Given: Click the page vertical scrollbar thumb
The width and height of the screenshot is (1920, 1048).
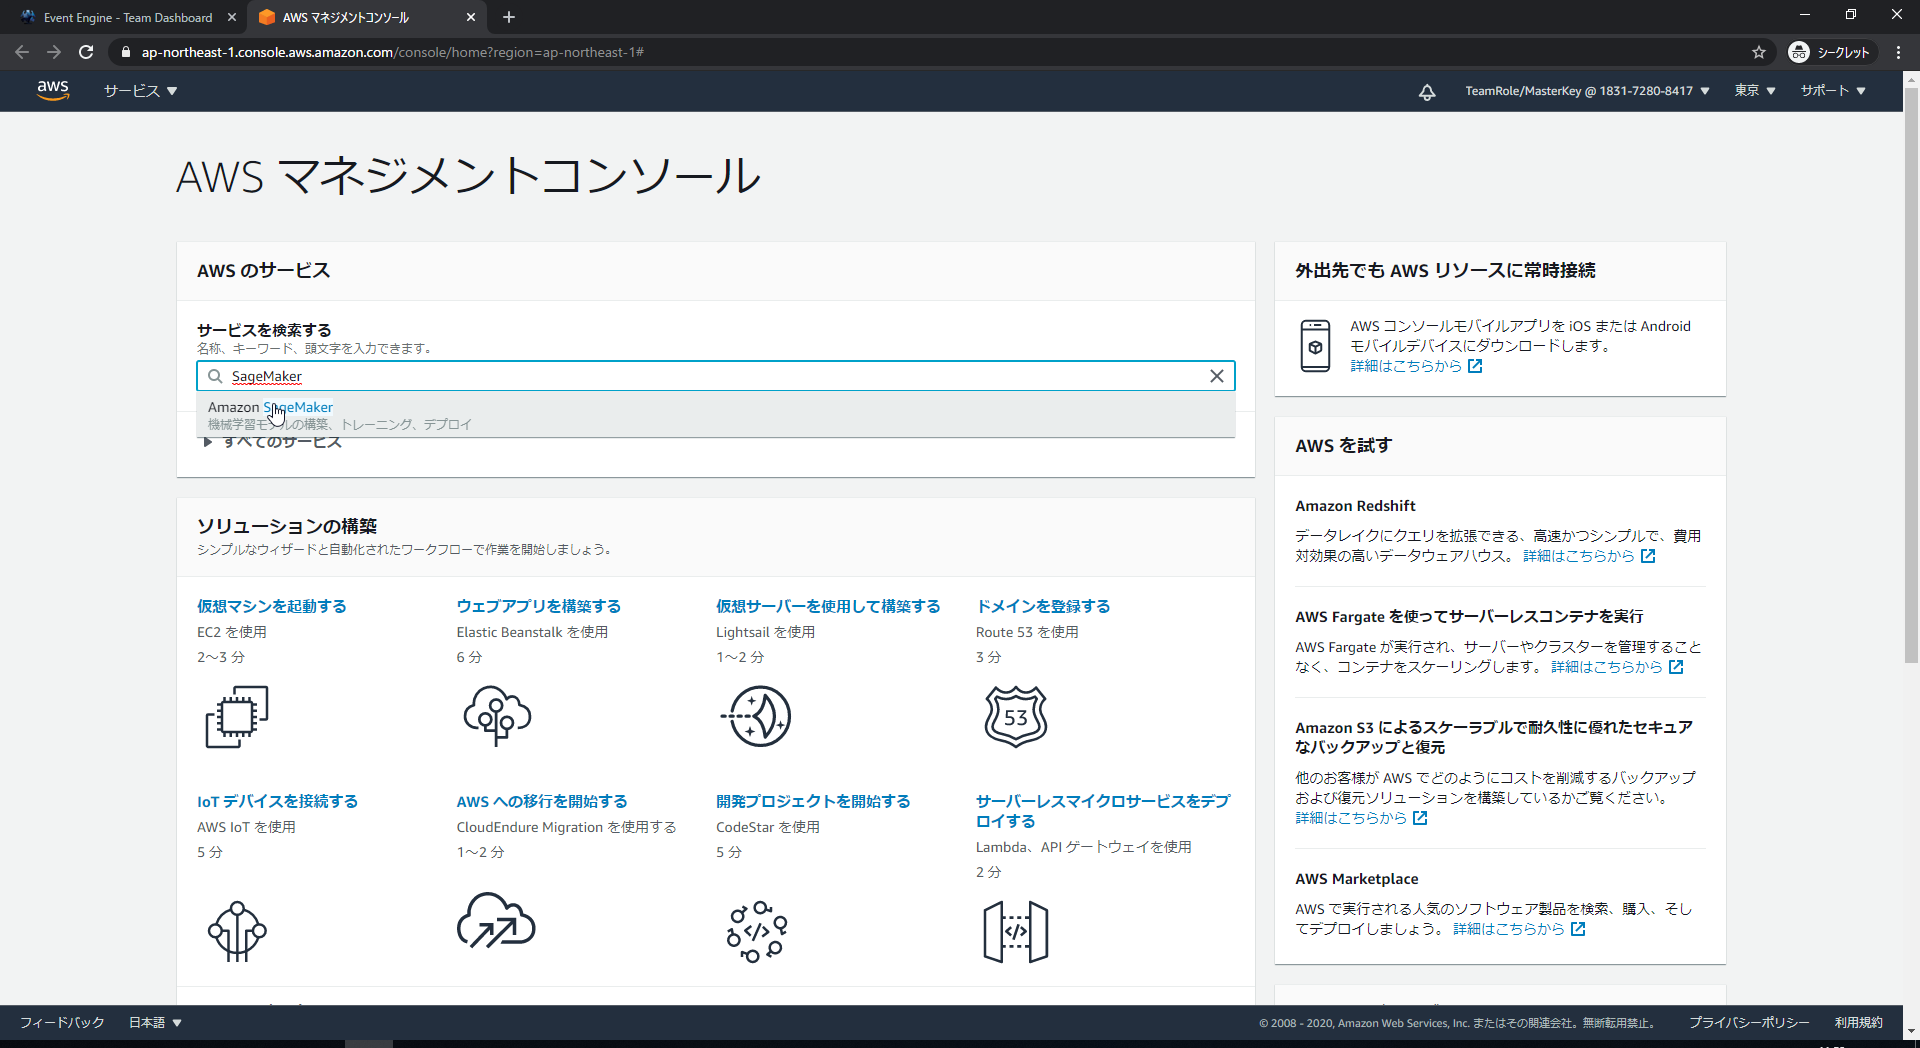Looking at the screenshot, I should [1911, 375].
